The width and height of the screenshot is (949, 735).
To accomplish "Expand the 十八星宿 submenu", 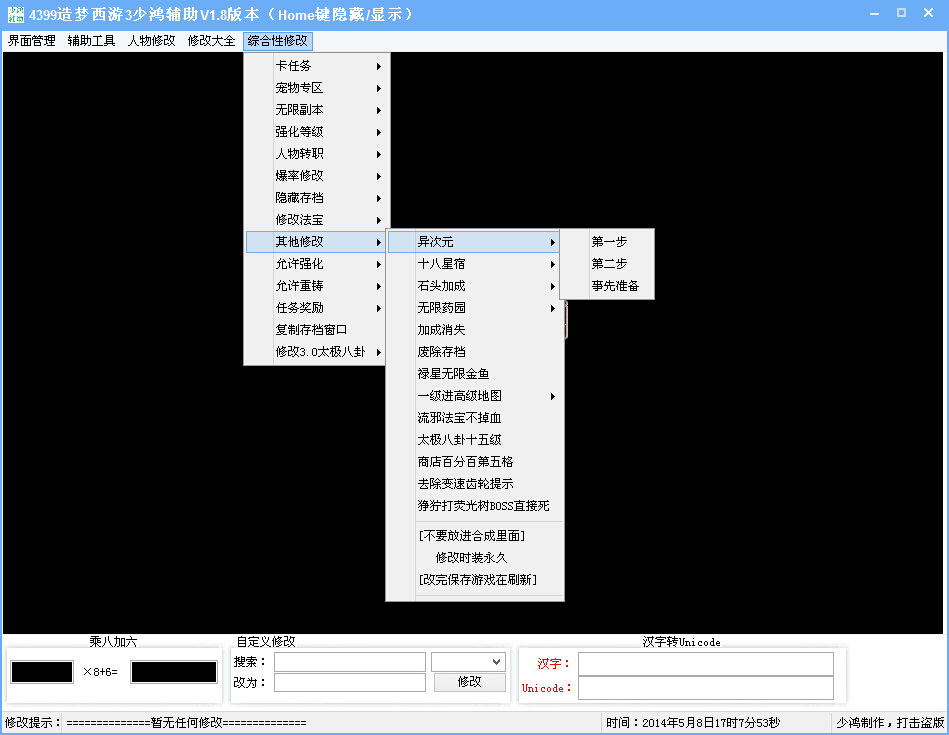I will point(474,264).
